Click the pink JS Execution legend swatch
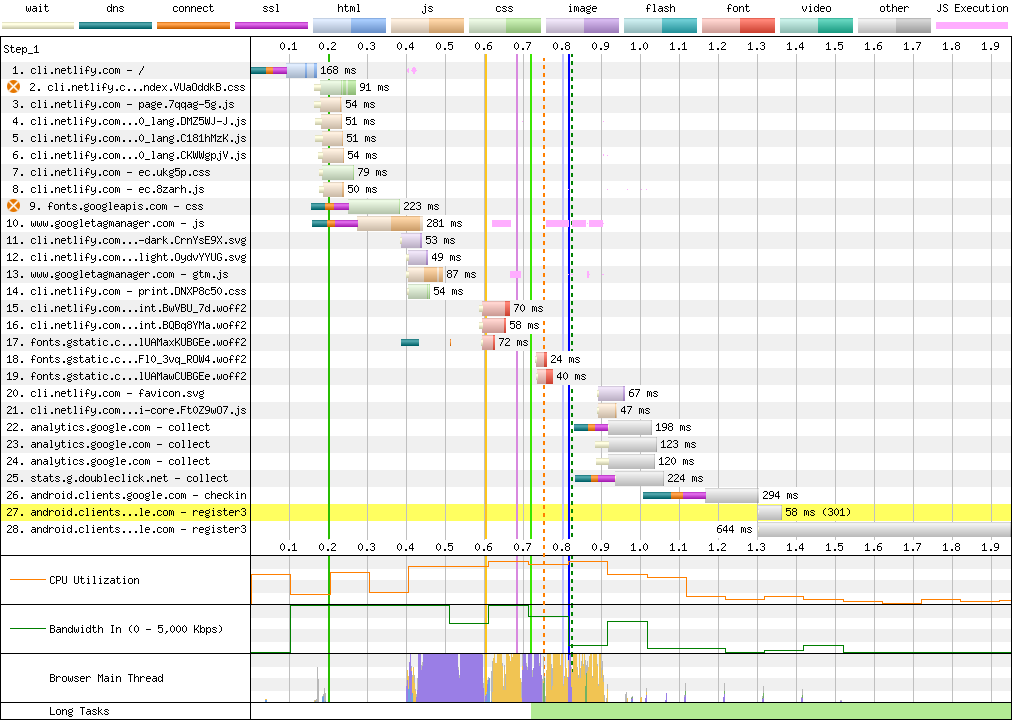 coord(972,26)
